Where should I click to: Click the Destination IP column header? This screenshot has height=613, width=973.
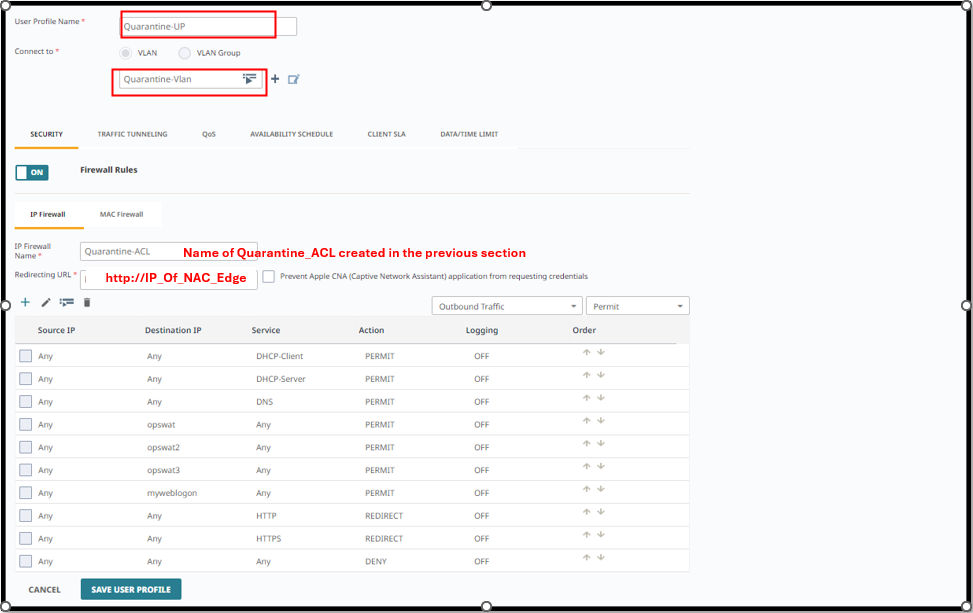pyautogui.click(x=173, y=330)
